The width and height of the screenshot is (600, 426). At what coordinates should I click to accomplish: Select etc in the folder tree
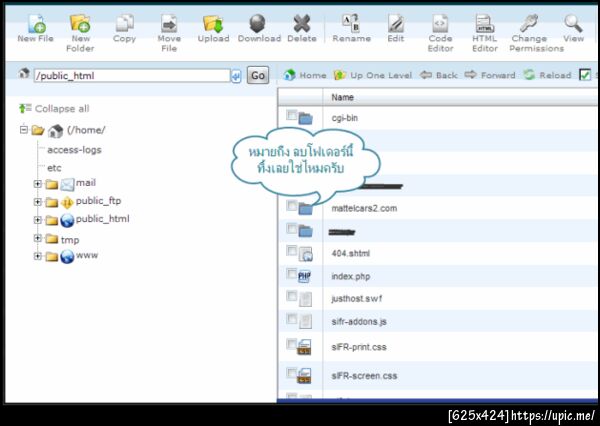click(54, 168)
